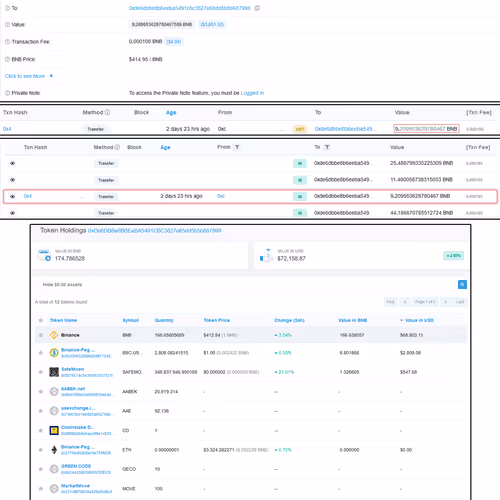Screen dimensions: 500x500
Task: Toggle the Age header in the IN transactions table
Action: click(165, 147)
